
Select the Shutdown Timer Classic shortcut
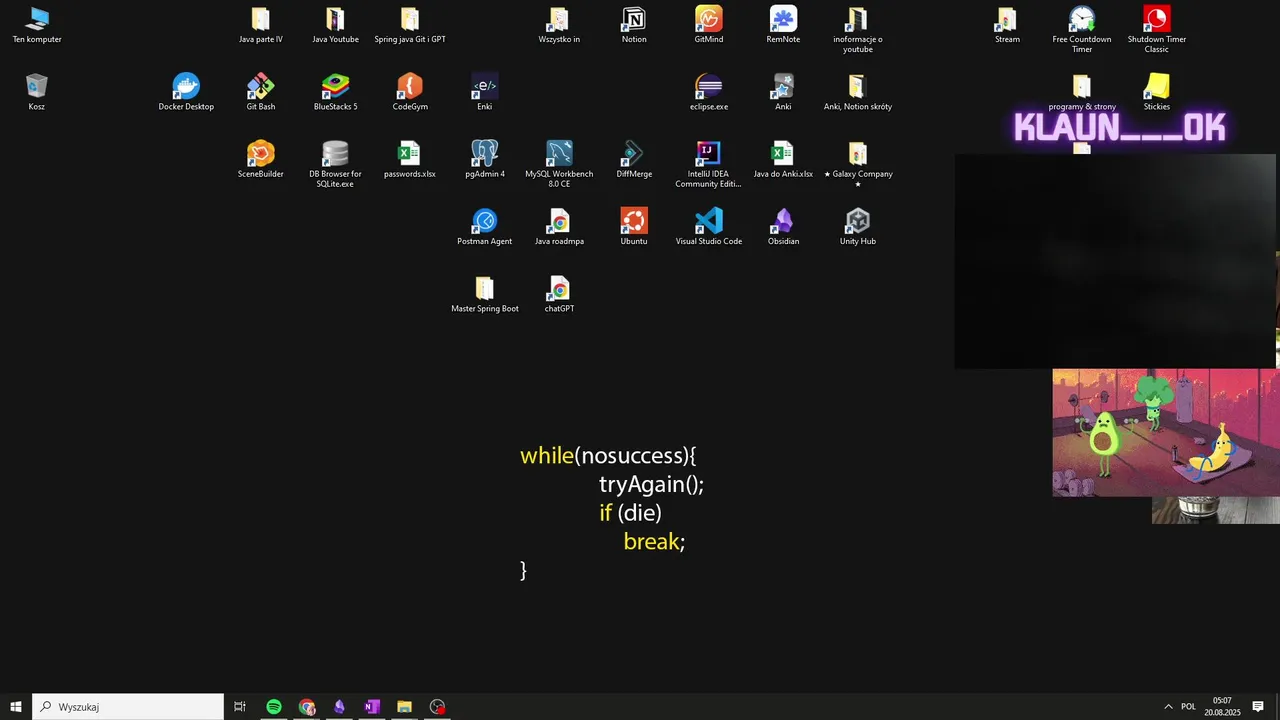click(x=1157, y=30)
